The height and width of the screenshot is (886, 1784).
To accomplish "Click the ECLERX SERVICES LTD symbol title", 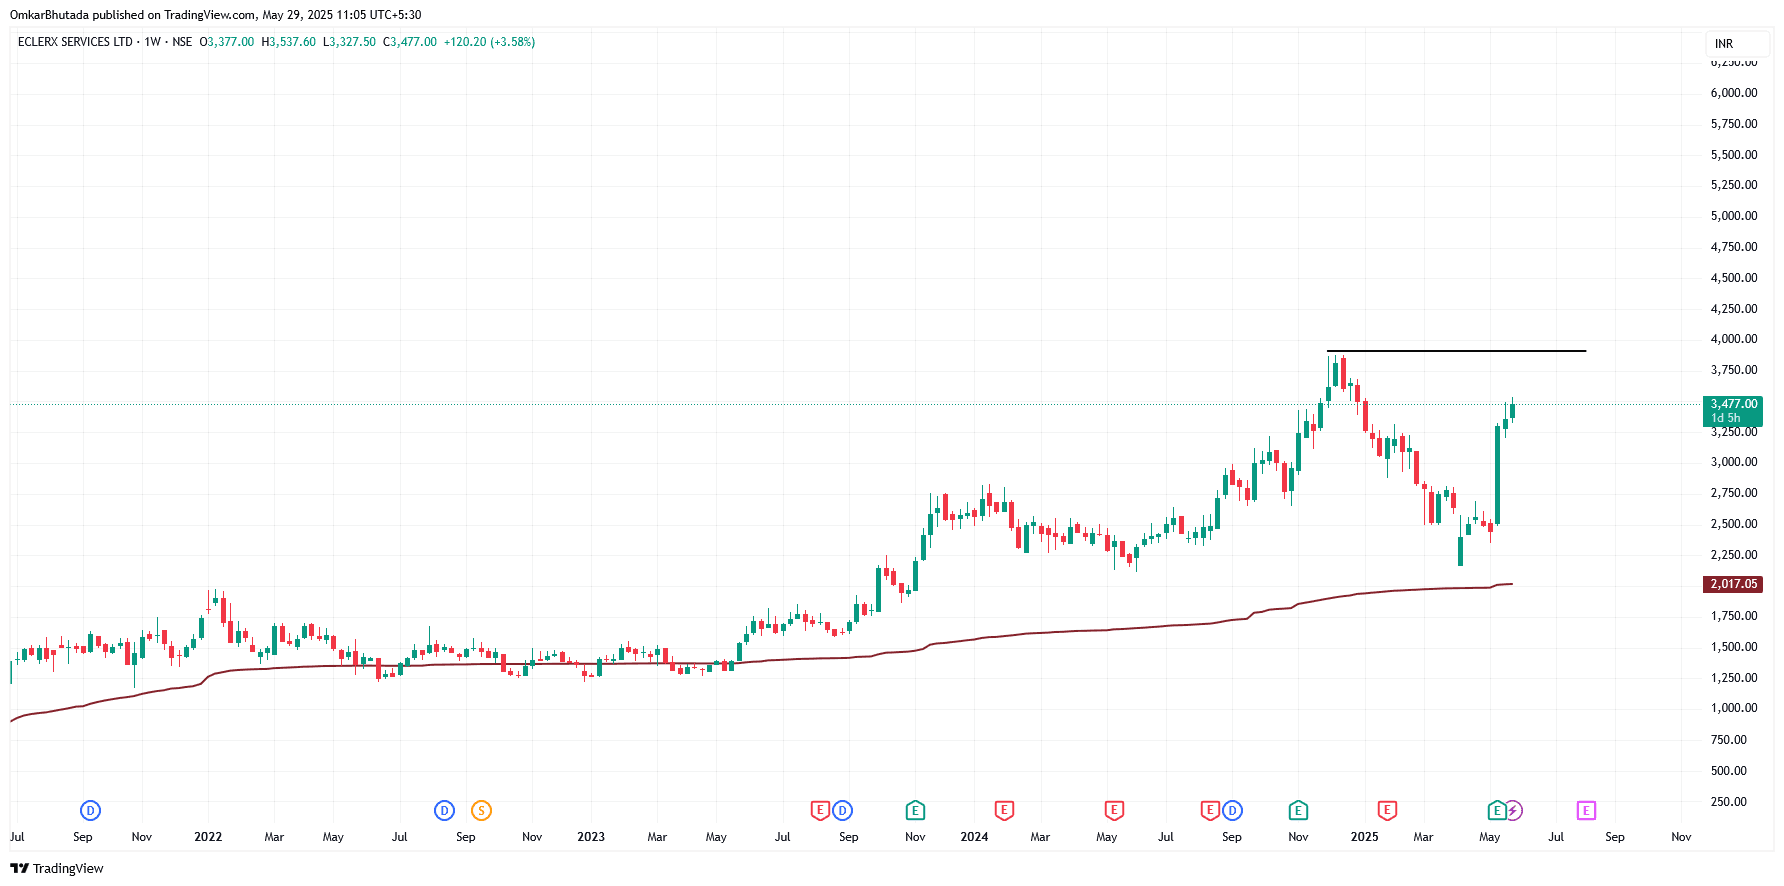I will click(75, 42).
